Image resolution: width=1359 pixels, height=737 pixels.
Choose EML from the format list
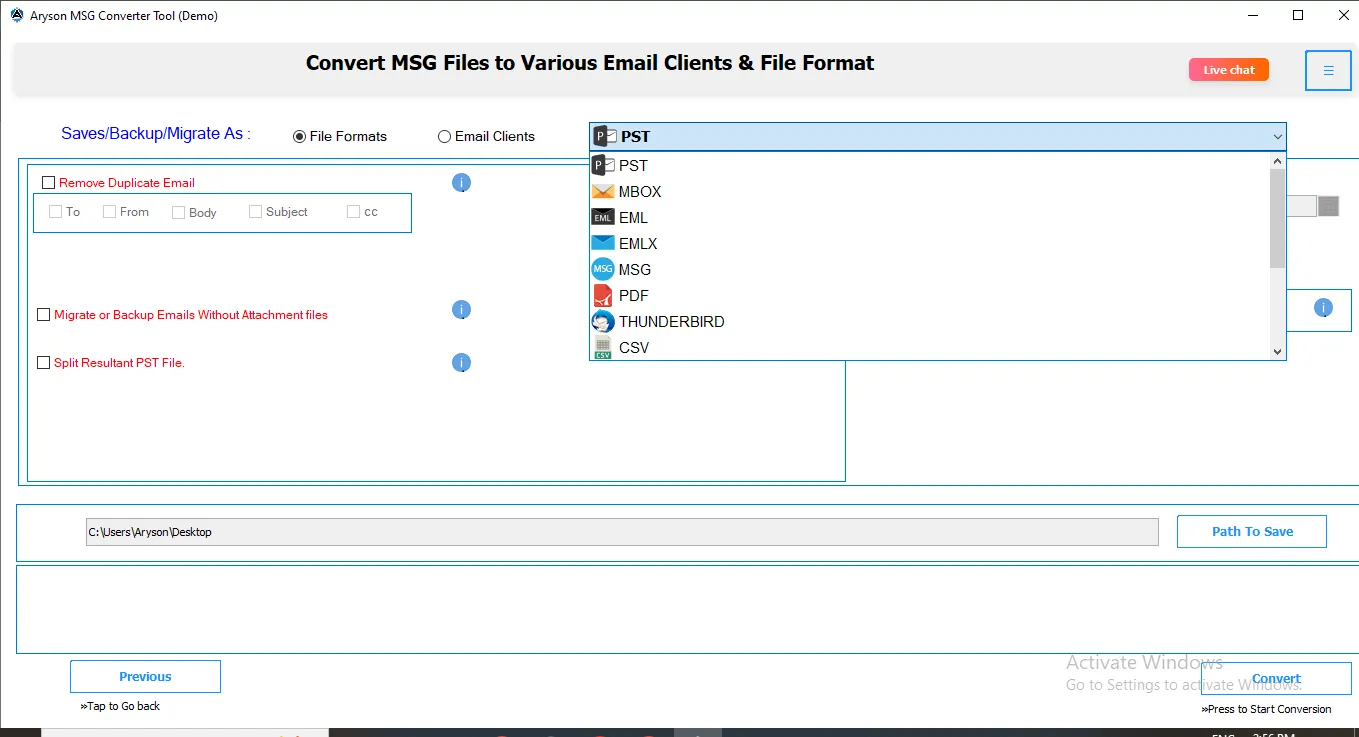pos(929,217)
